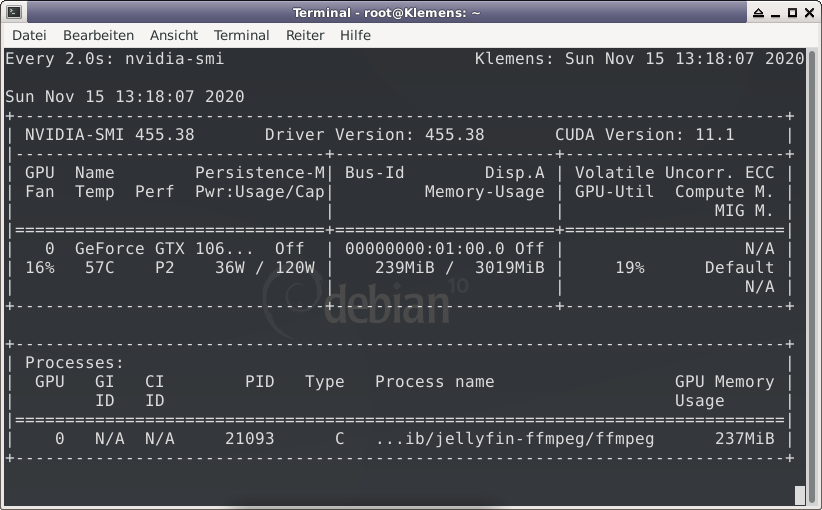
Task: Click process name '...ib/jellyfin-ffmpeg/ffmpeg'
Action: 515,439
